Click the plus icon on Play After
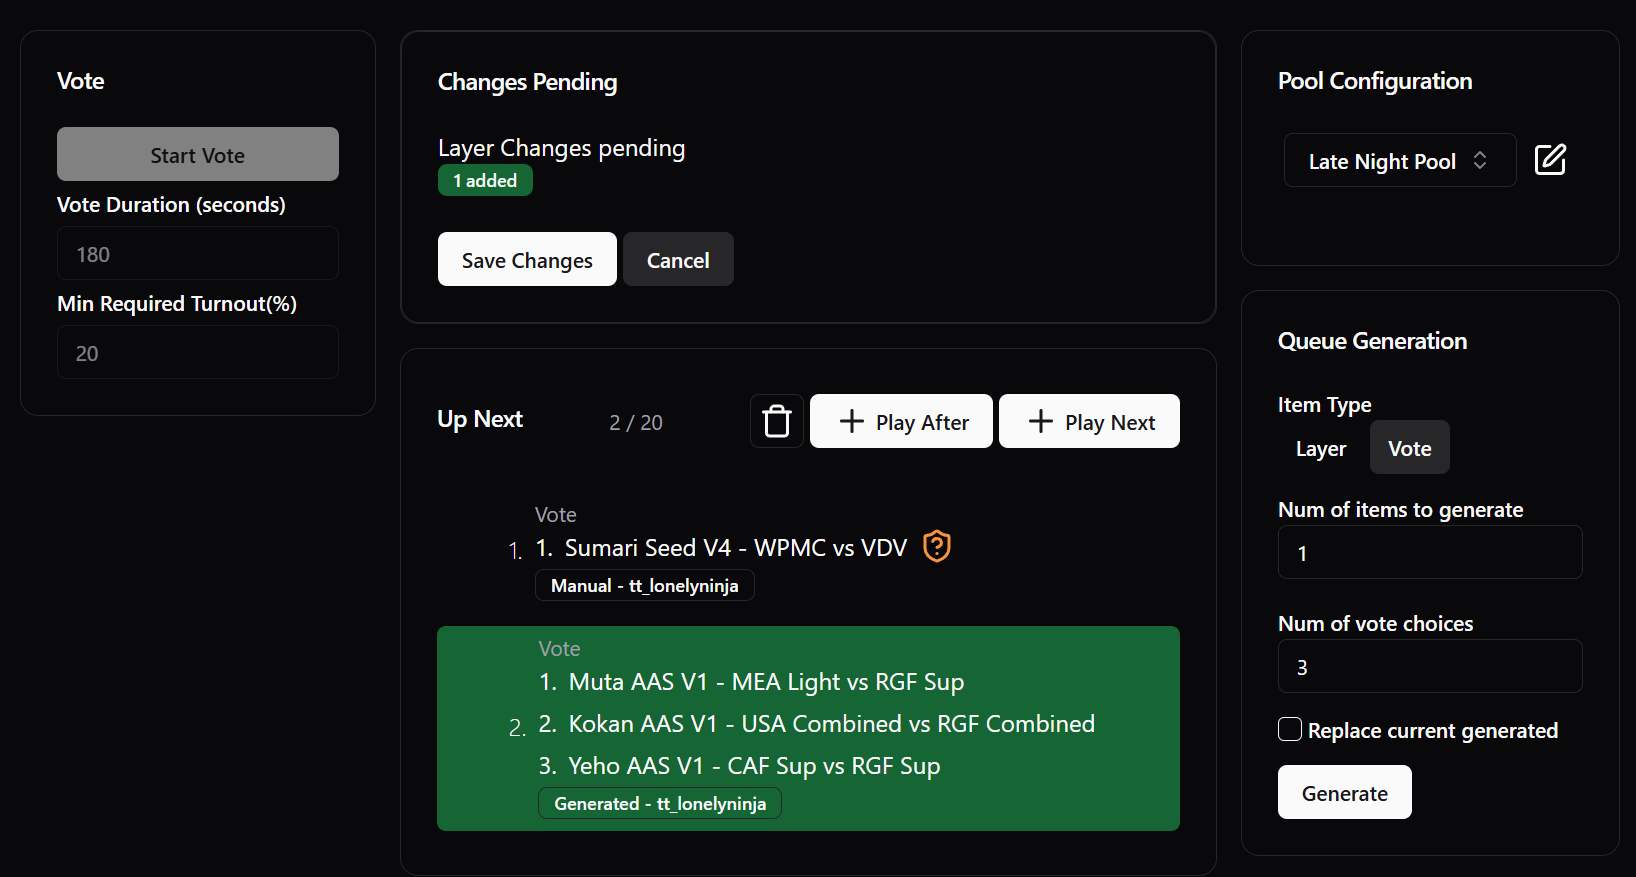Image resolution: width=1636 pixels, height=877 pixels. (x=851, y=421)
